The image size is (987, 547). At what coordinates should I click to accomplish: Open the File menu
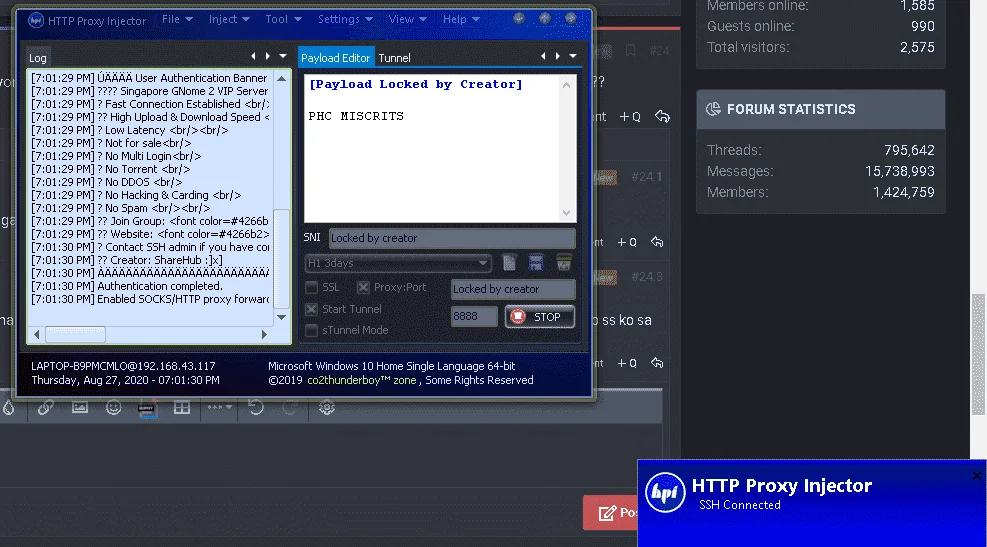click(x=177, y=20)
